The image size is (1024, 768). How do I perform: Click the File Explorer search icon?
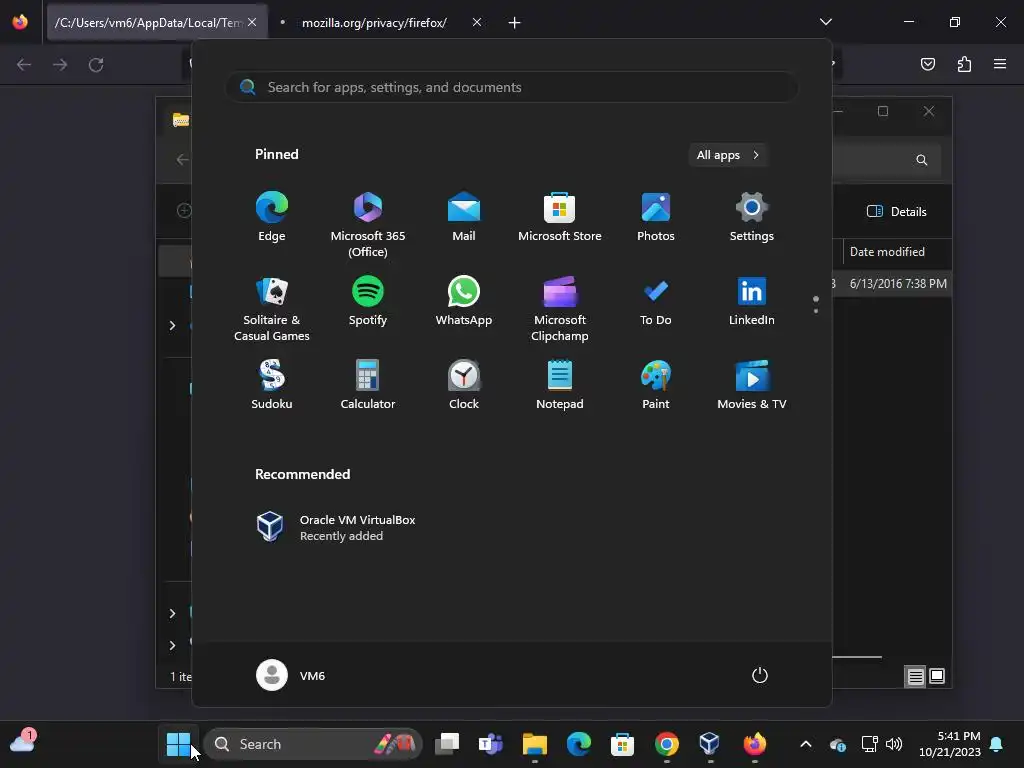point(921,160)
